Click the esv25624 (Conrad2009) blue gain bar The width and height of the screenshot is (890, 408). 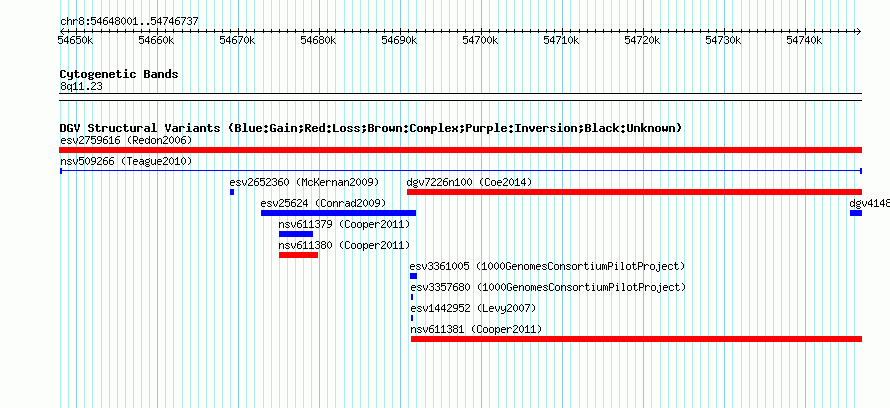pos(338,213)
